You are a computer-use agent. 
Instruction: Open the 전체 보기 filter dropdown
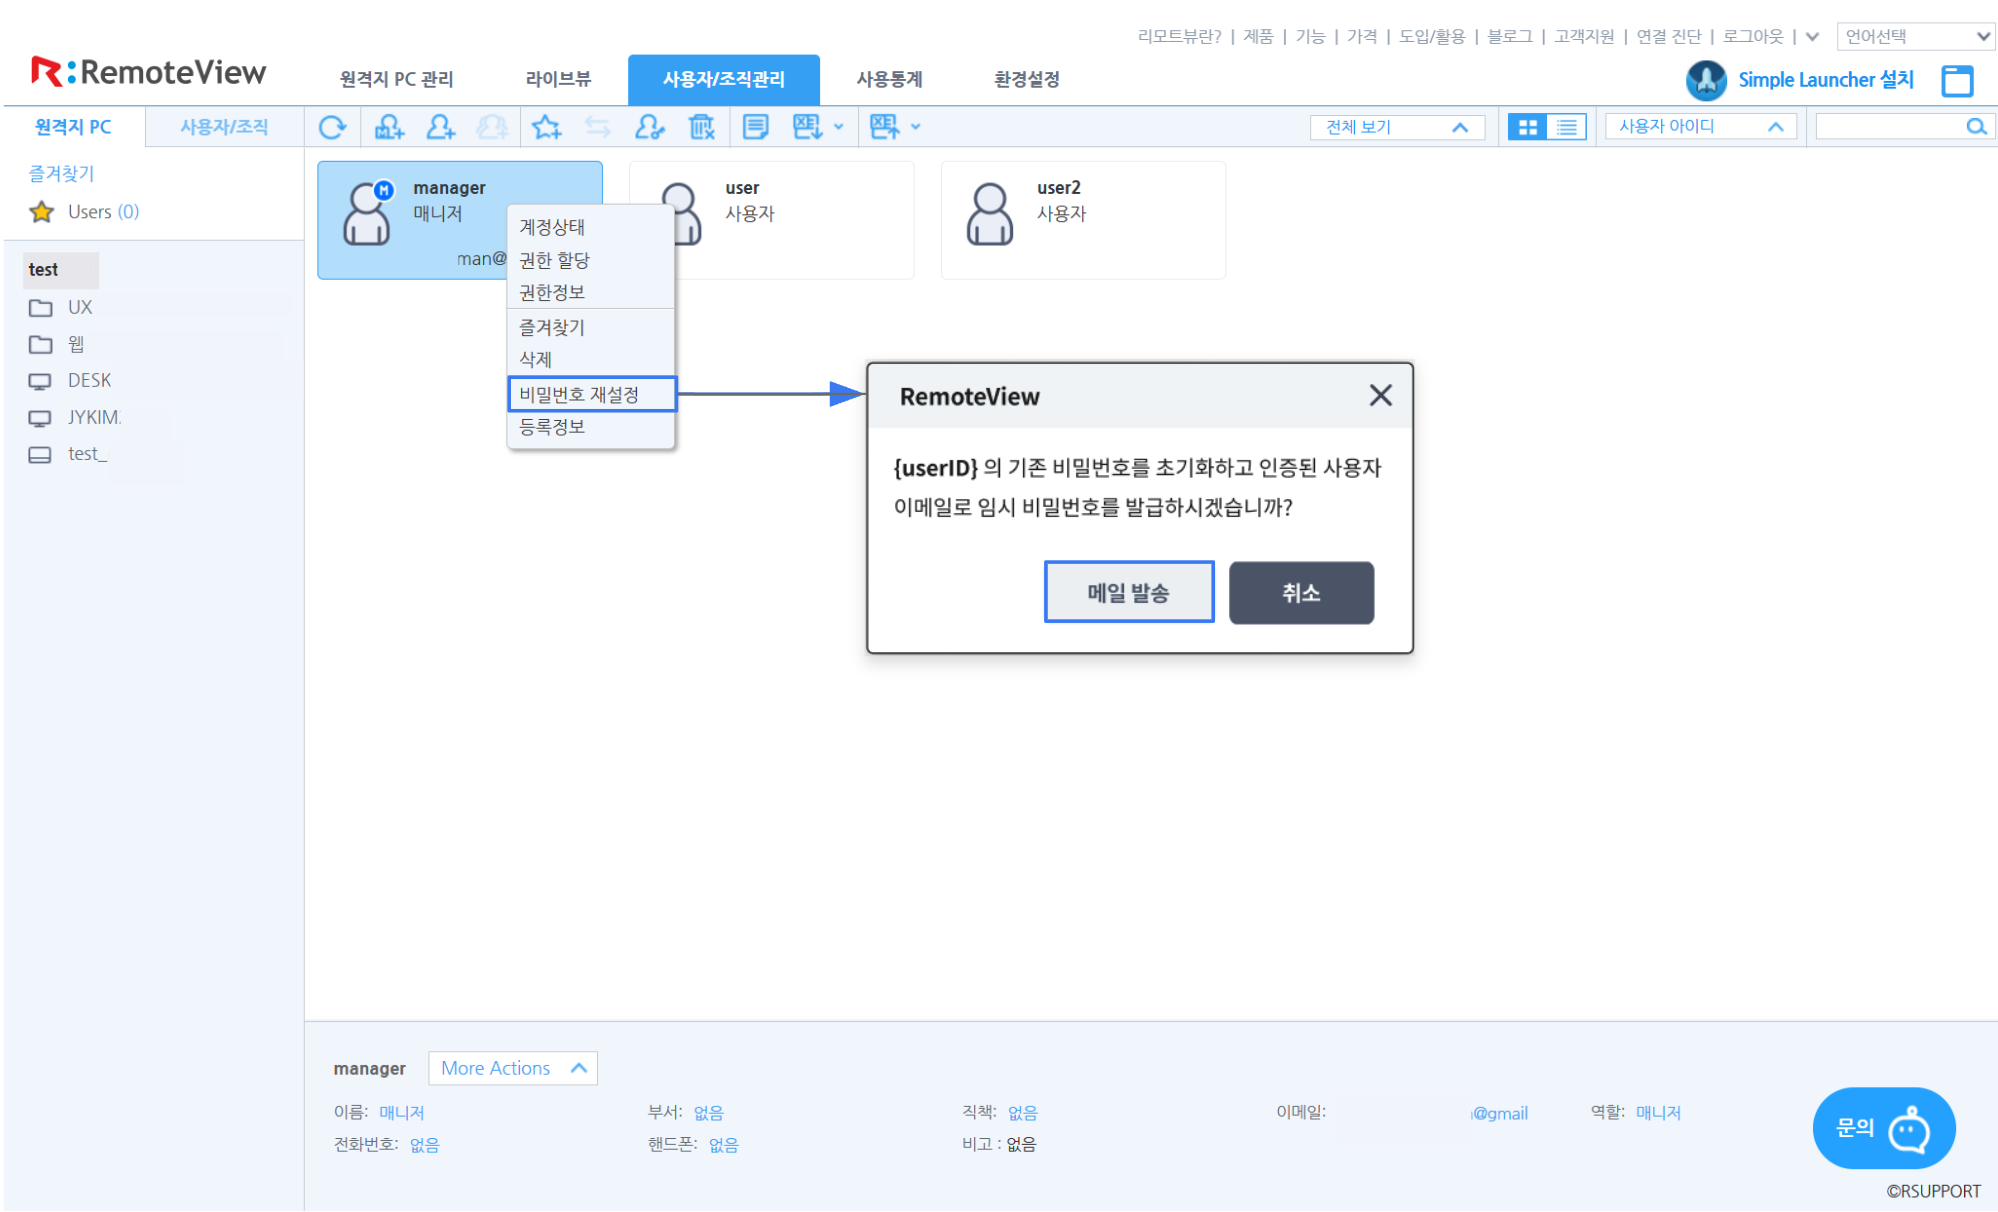1396,127
